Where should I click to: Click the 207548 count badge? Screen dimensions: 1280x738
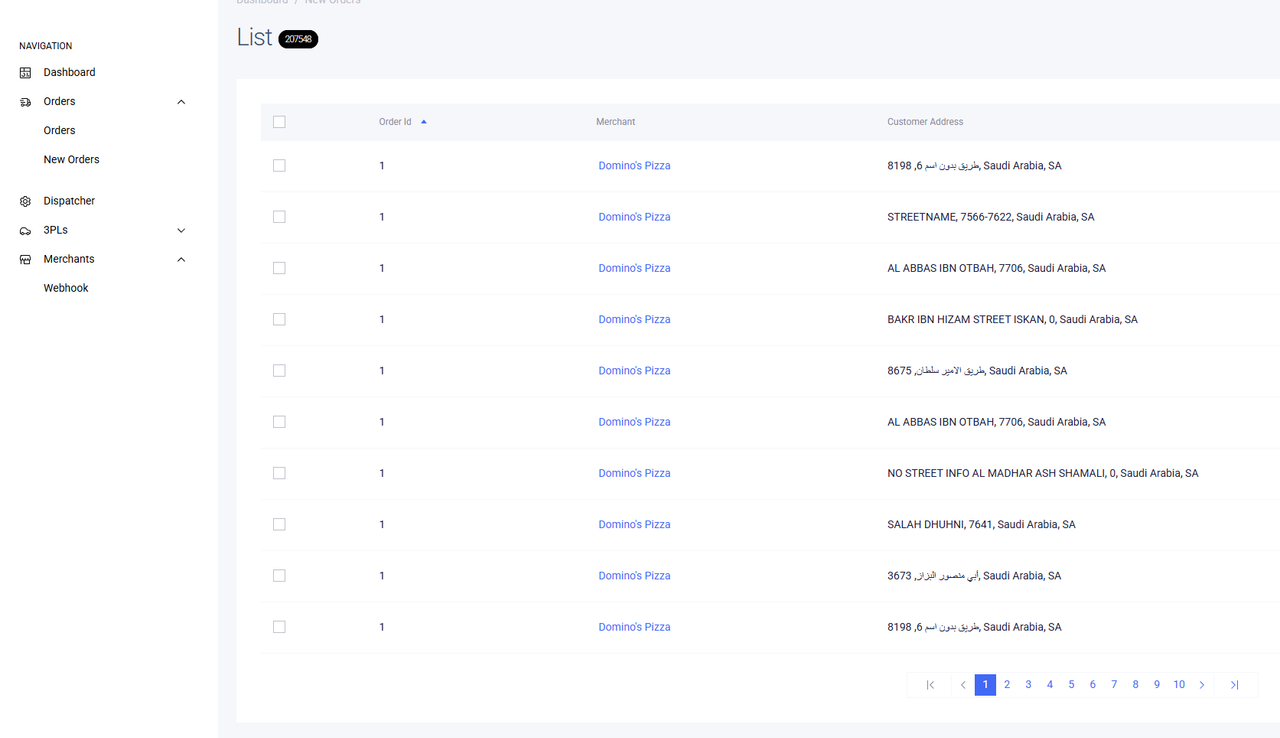coord(298,39)
